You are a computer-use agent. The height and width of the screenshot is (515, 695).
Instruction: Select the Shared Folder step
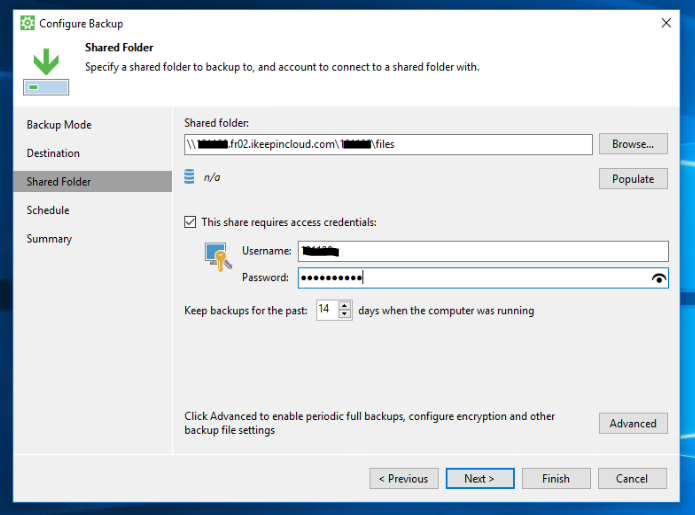[93, 182]
